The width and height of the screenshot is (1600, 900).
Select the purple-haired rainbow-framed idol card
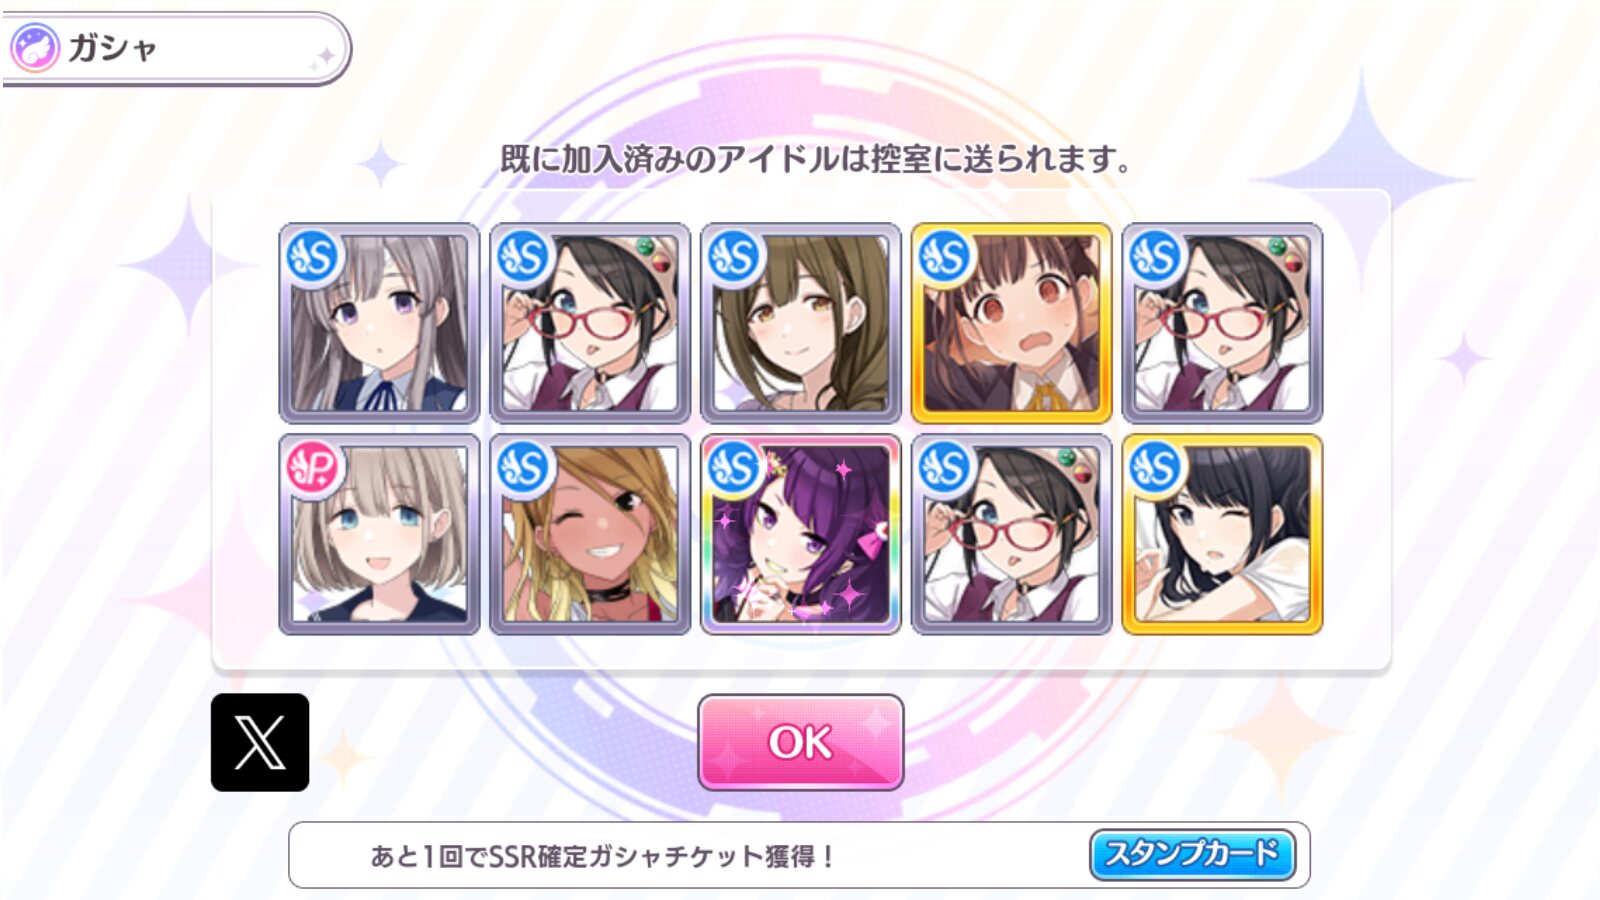801,534
